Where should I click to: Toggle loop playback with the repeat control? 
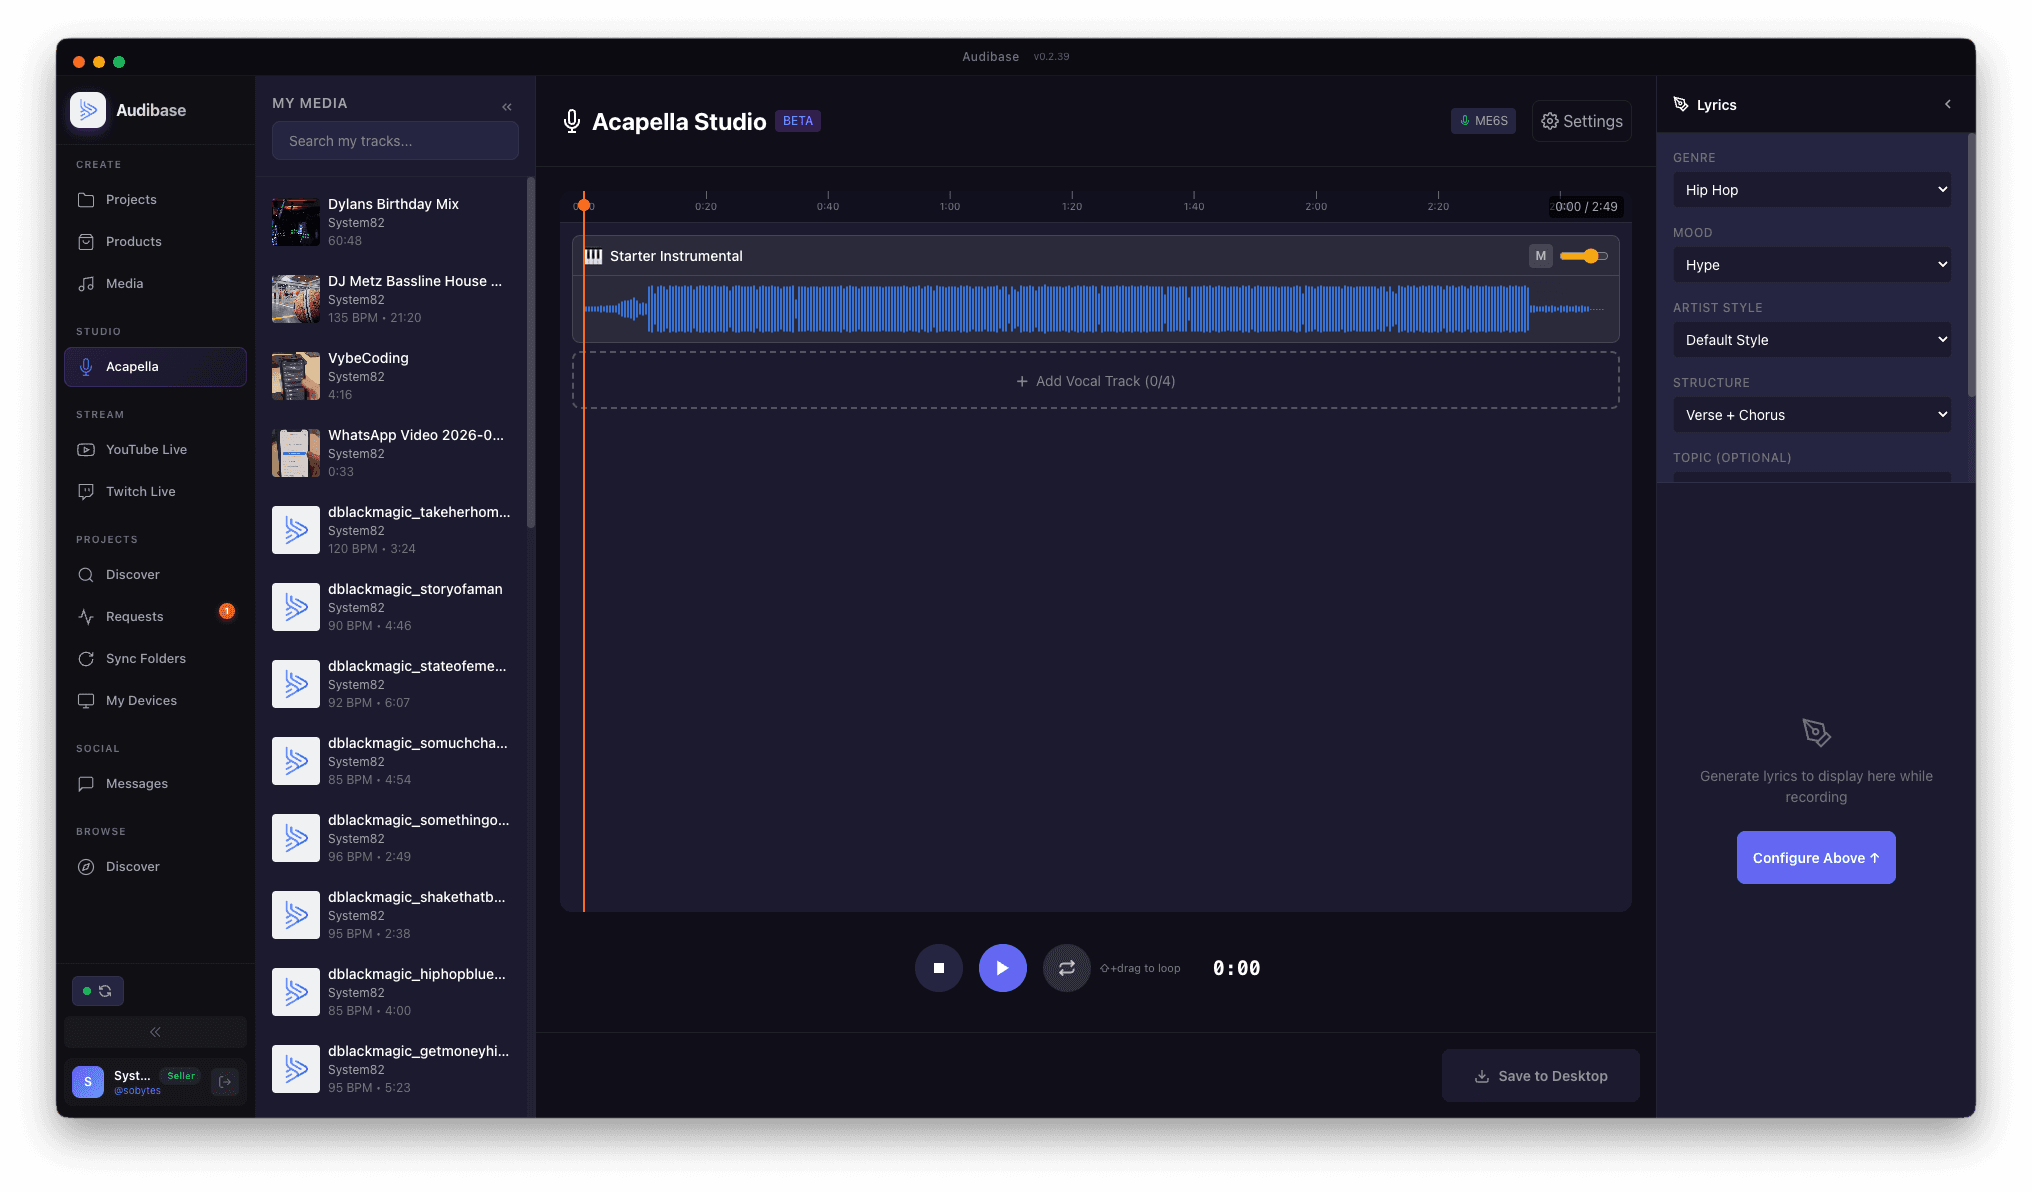click(x=1066, y=967)
